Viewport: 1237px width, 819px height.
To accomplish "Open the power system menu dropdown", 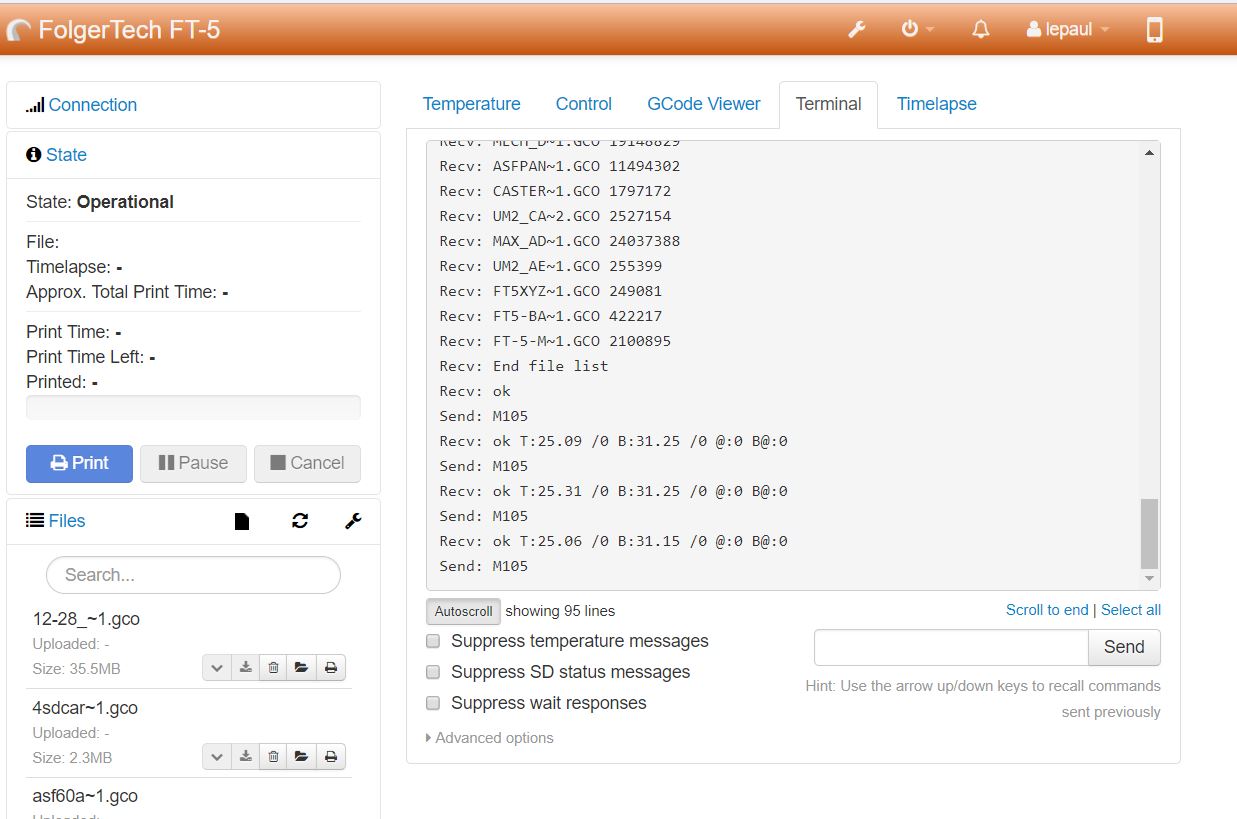I will 916,30.
